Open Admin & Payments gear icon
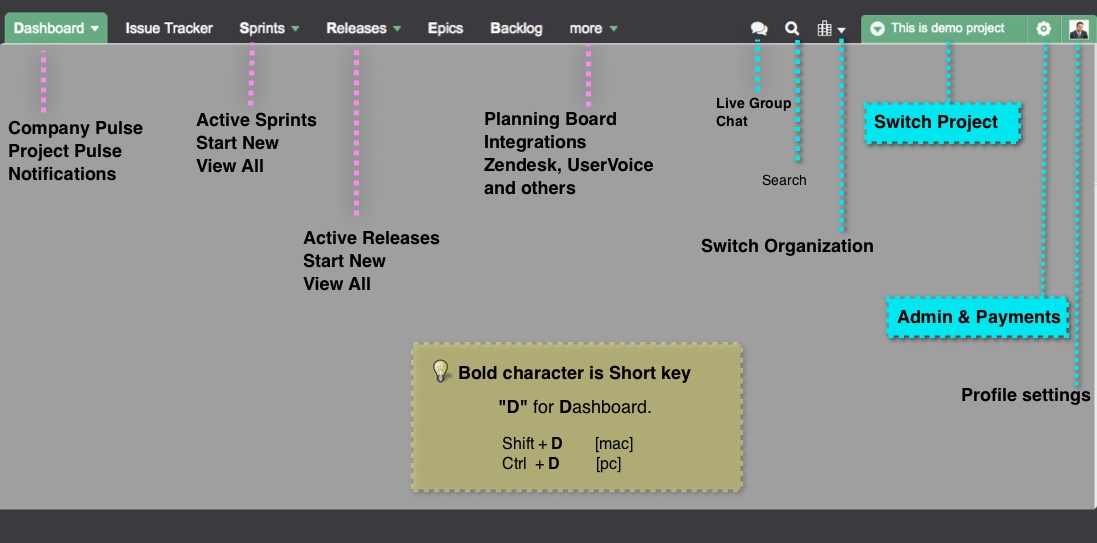The image size is (1097, 543). coord(1043,29)
